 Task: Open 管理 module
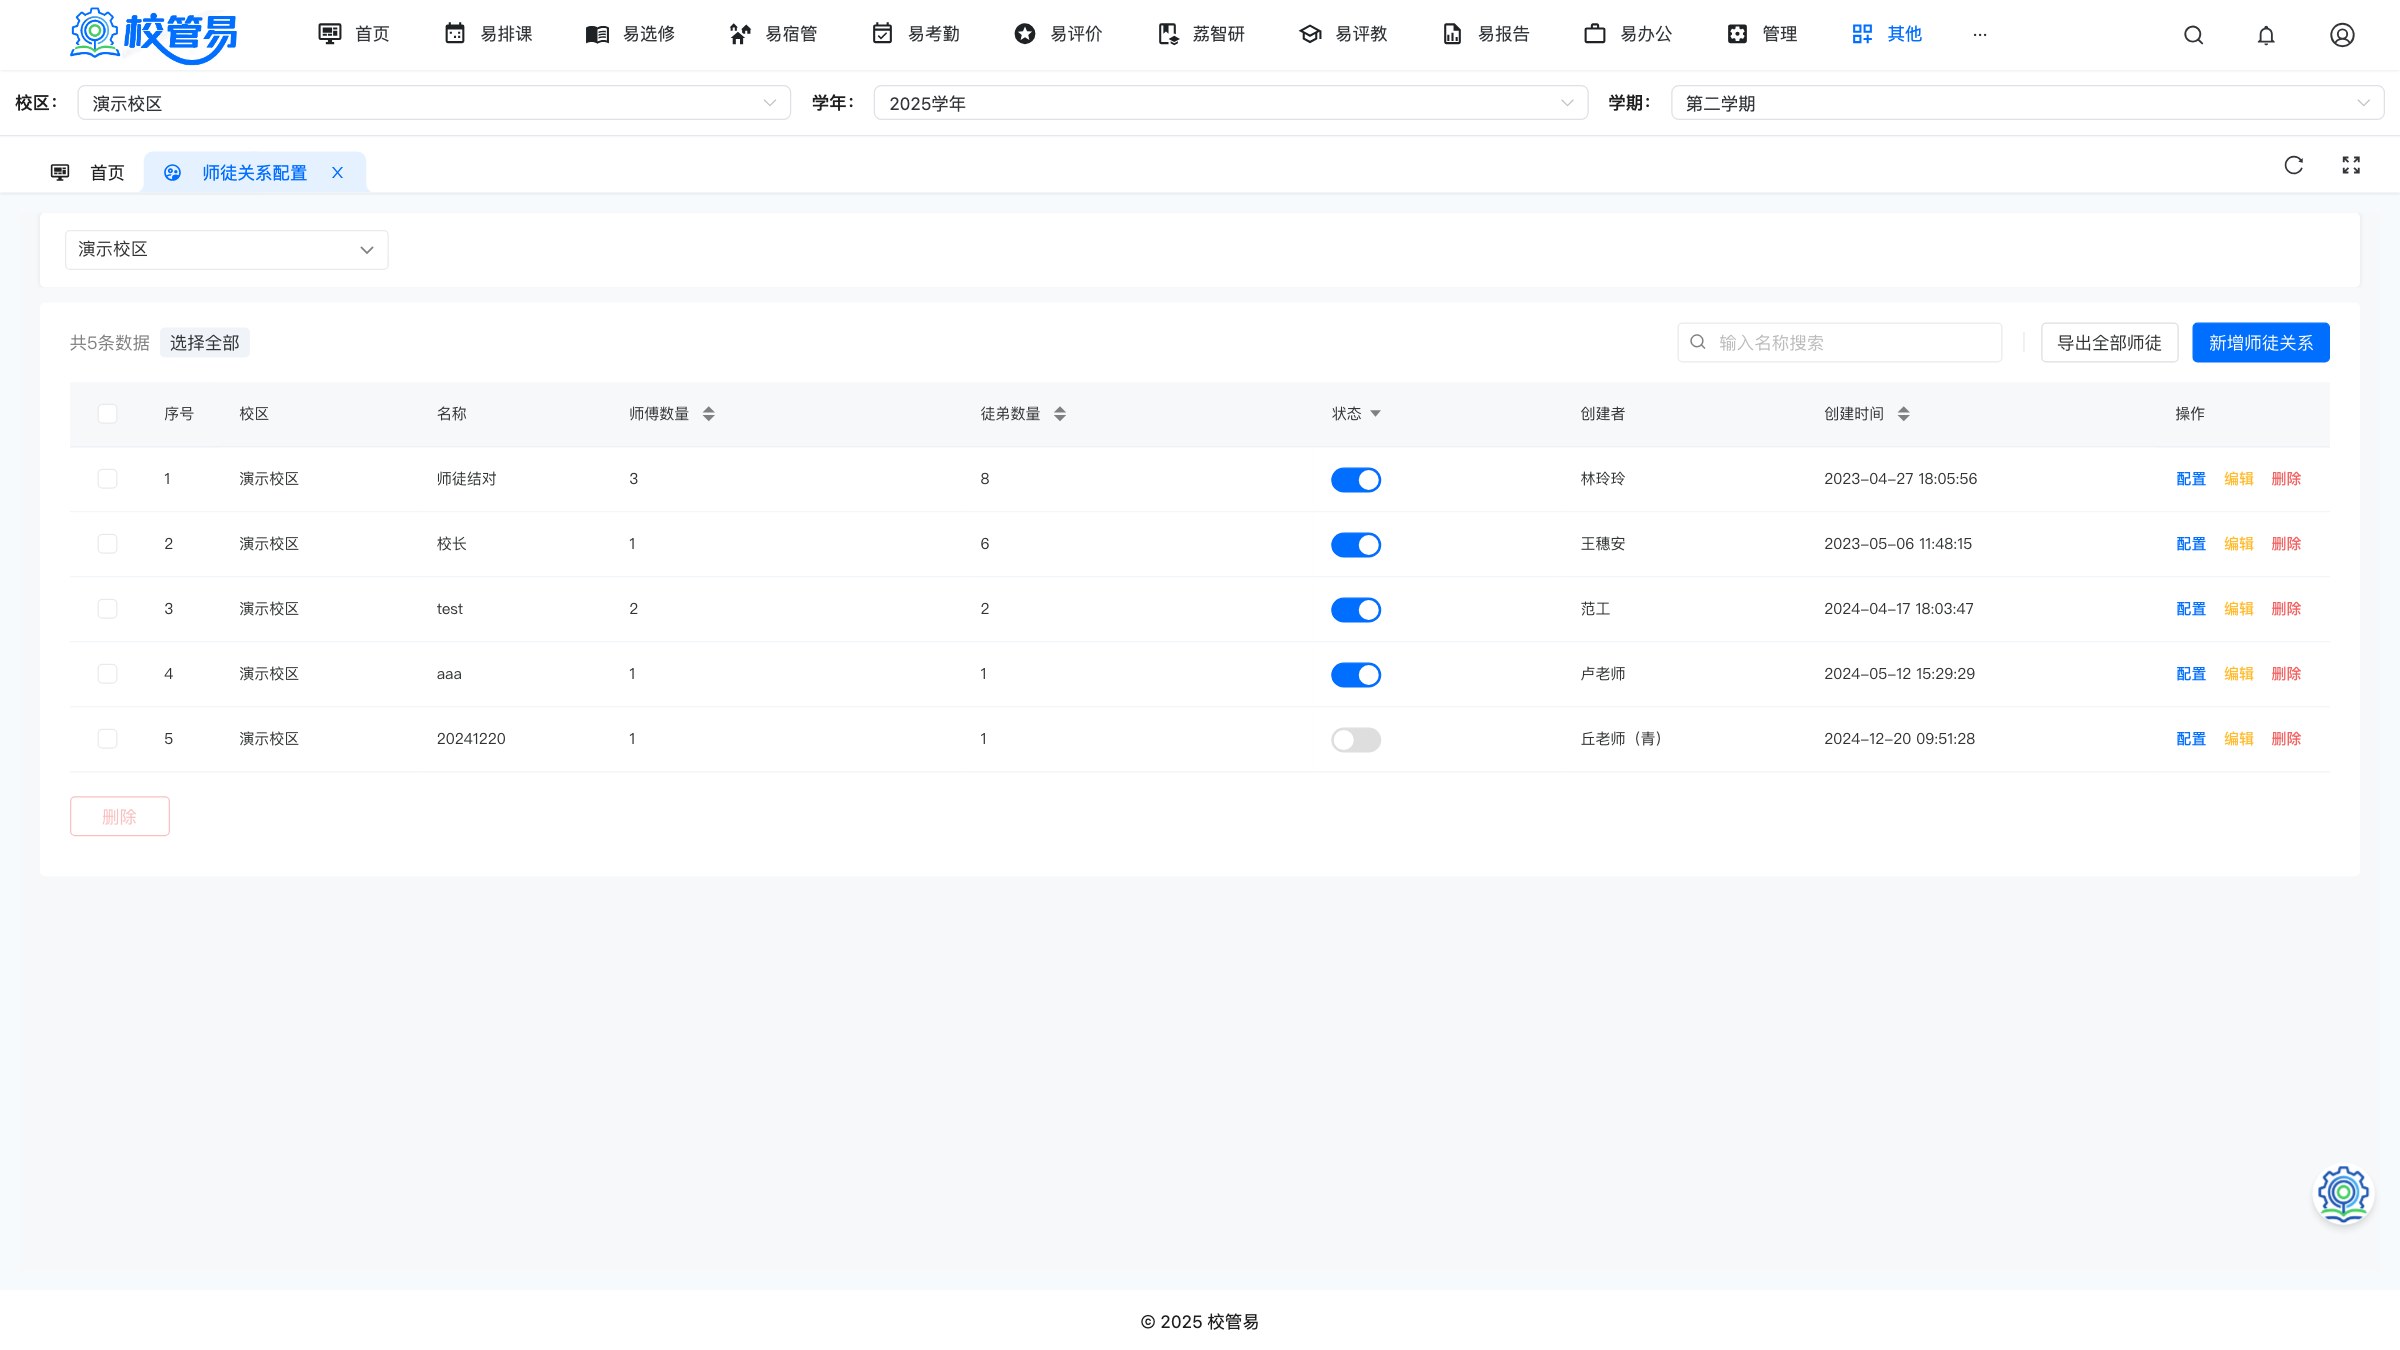coord(1761,34)
